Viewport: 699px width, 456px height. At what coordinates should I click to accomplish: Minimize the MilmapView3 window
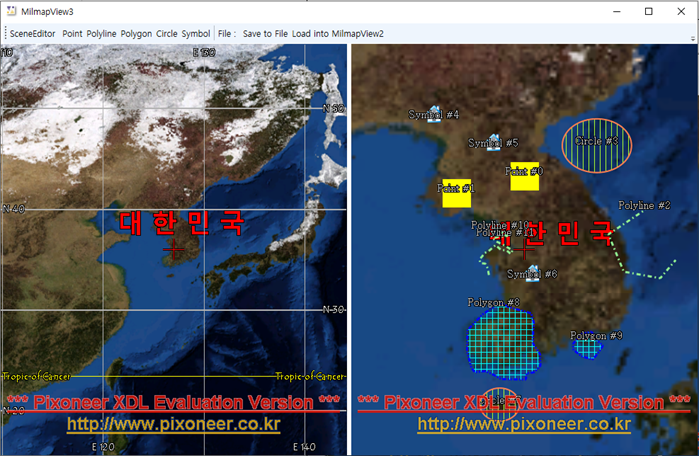click(617, 12)
